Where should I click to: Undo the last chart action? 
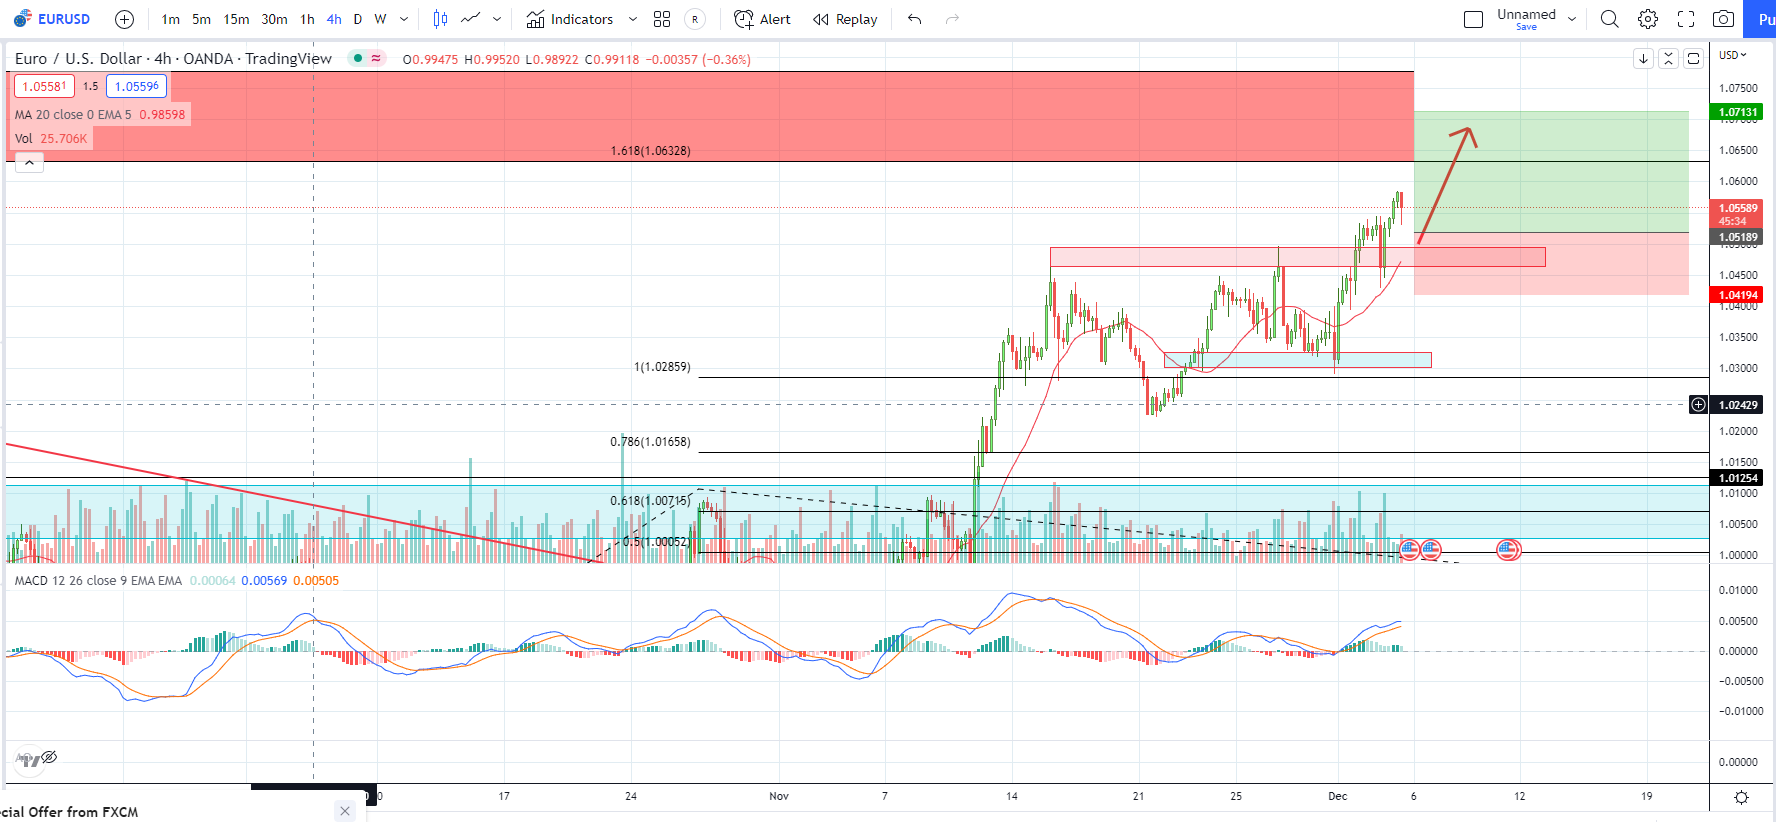(x=915, y=19)
